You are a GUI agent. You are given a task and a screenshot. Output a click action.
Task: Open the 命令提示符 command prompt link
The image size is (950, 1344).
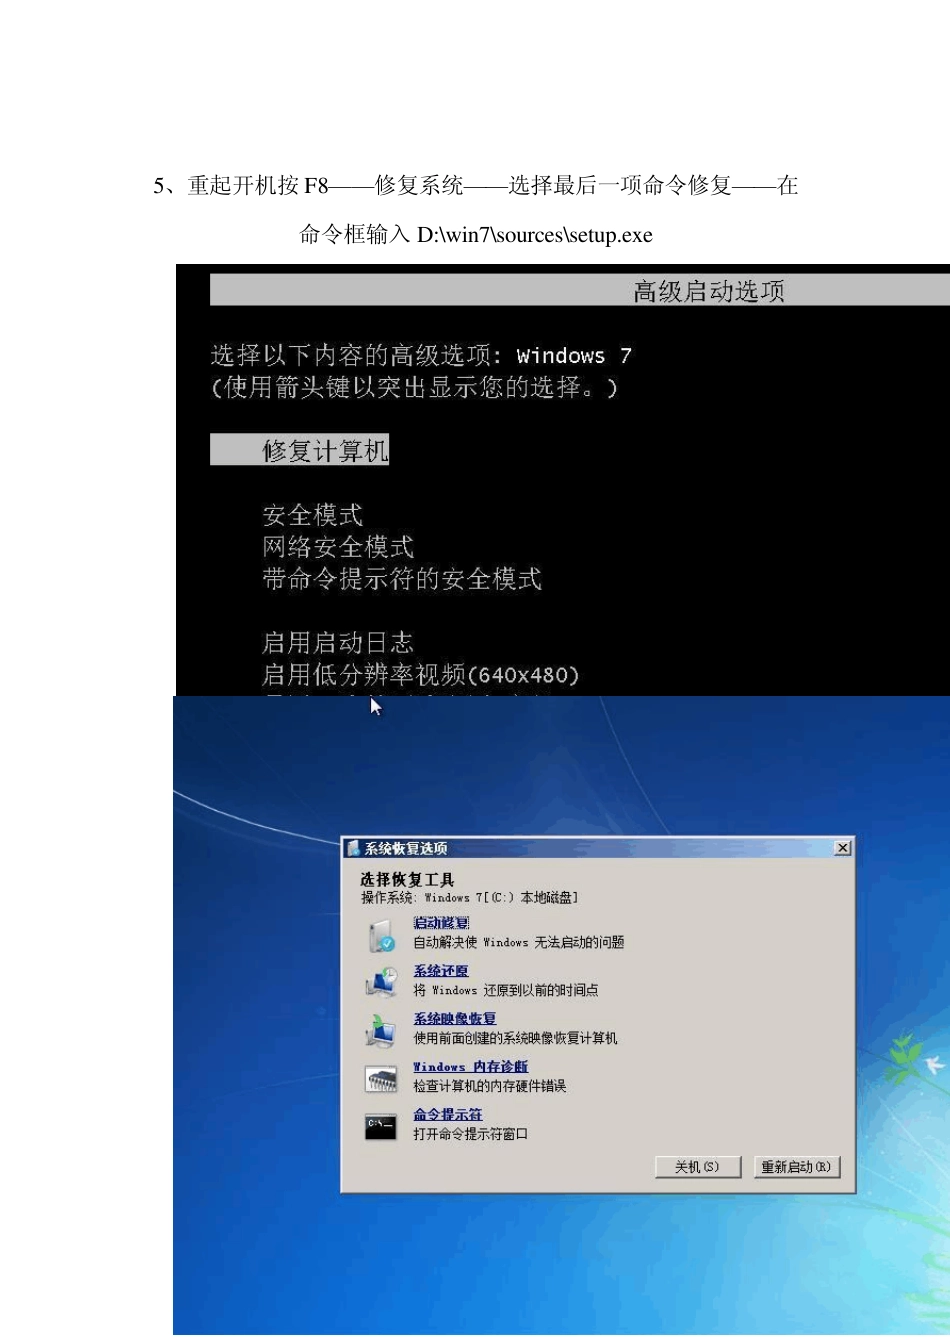pos(448,1114)
